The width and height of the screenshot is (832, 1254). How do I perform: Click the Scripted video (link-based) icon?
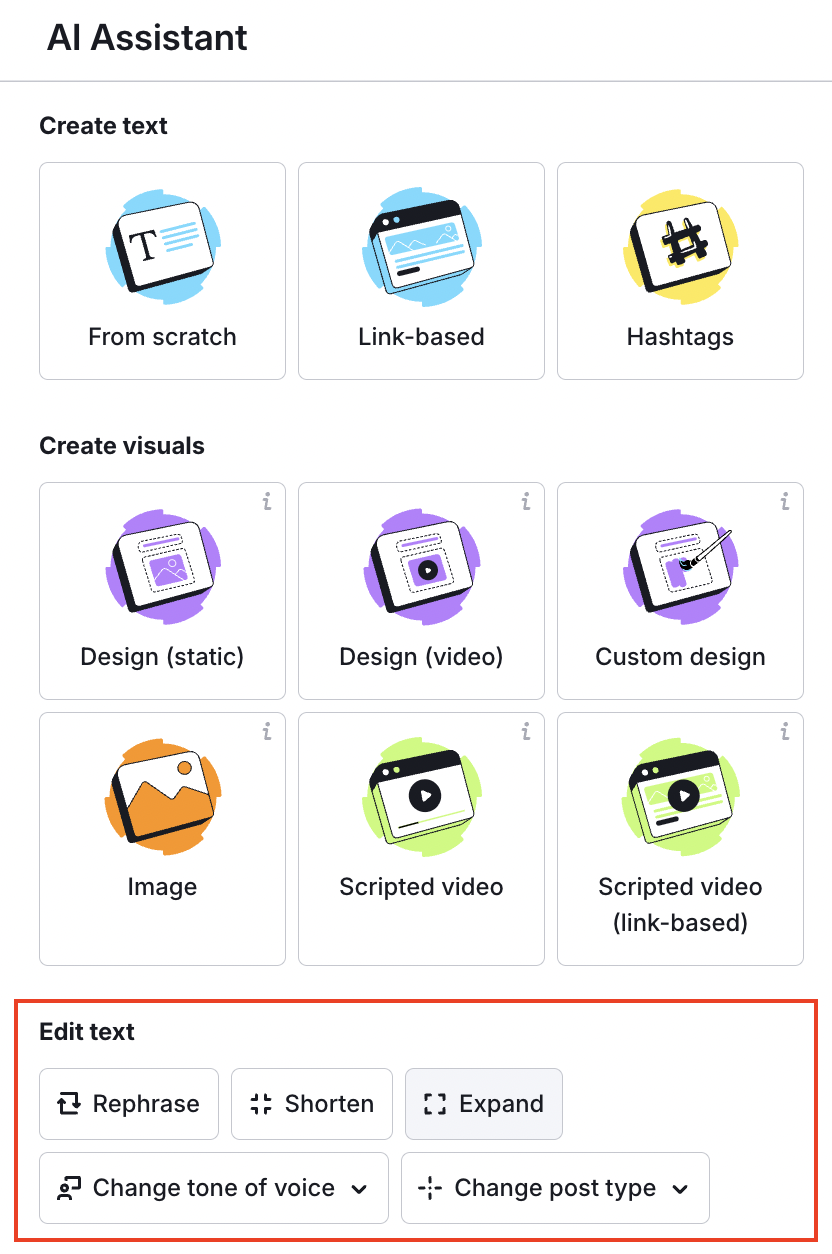pyautogui.click(x=680, y=796)
